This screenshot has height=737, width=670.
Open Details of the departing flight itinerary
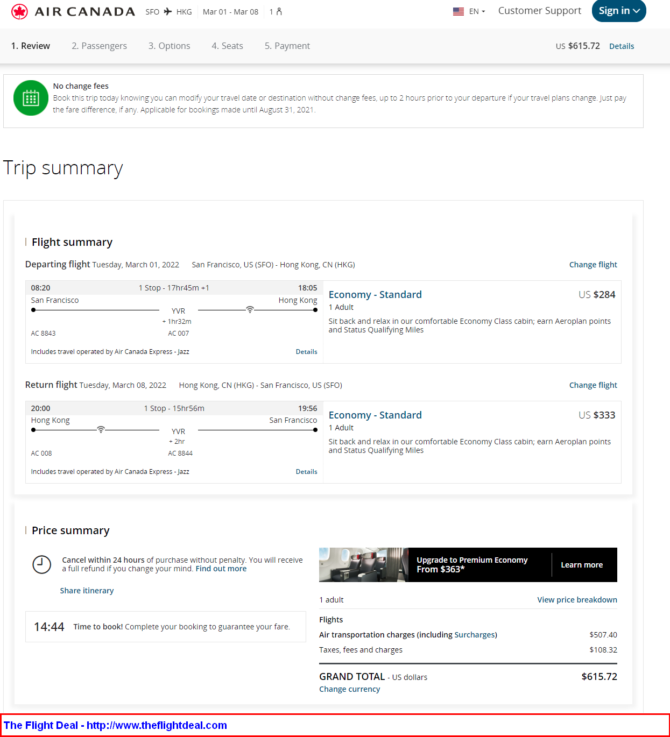click(x=306, y=352)
